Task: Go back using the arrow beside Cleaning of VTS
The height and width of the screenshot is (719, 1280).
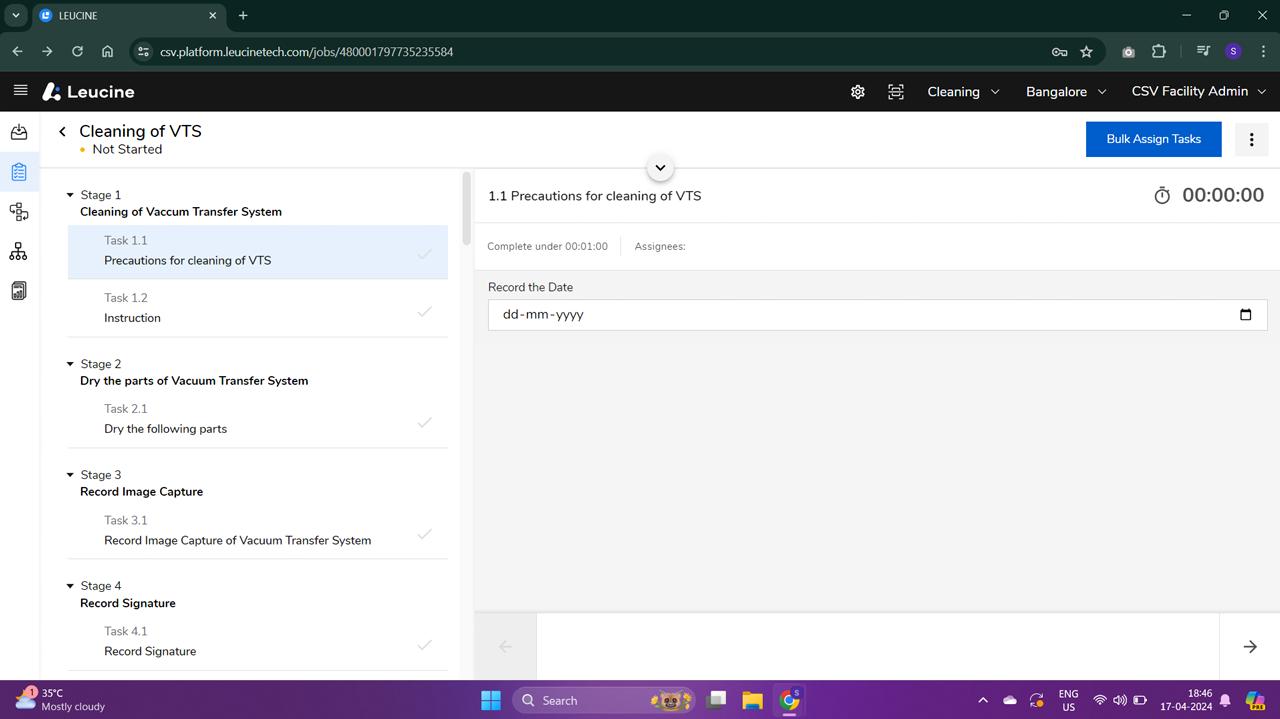Action: (x=62, y=131)
